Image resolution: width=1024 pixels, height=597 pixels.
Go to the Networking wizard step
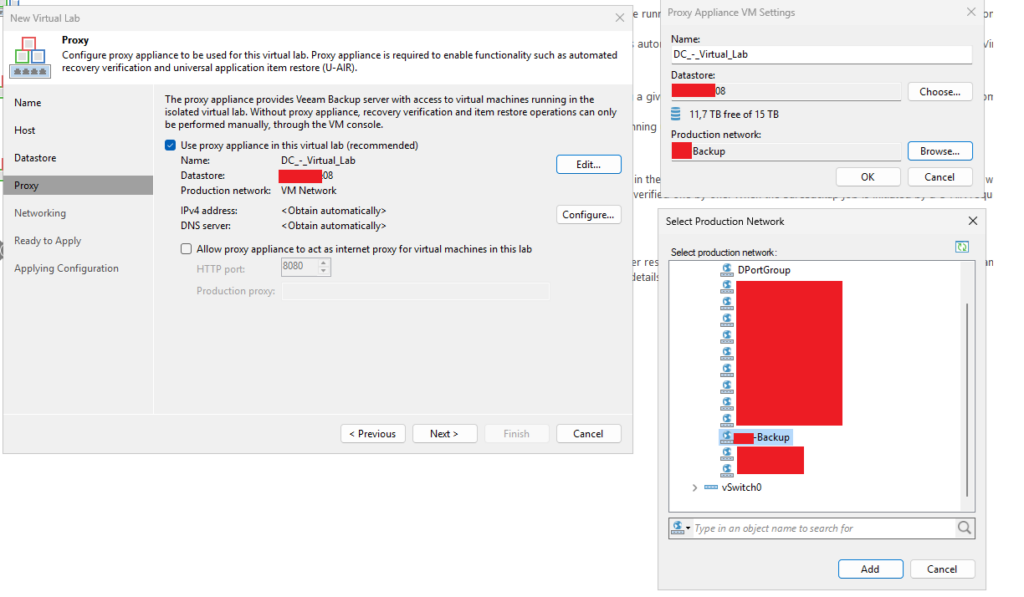(40, 213)
